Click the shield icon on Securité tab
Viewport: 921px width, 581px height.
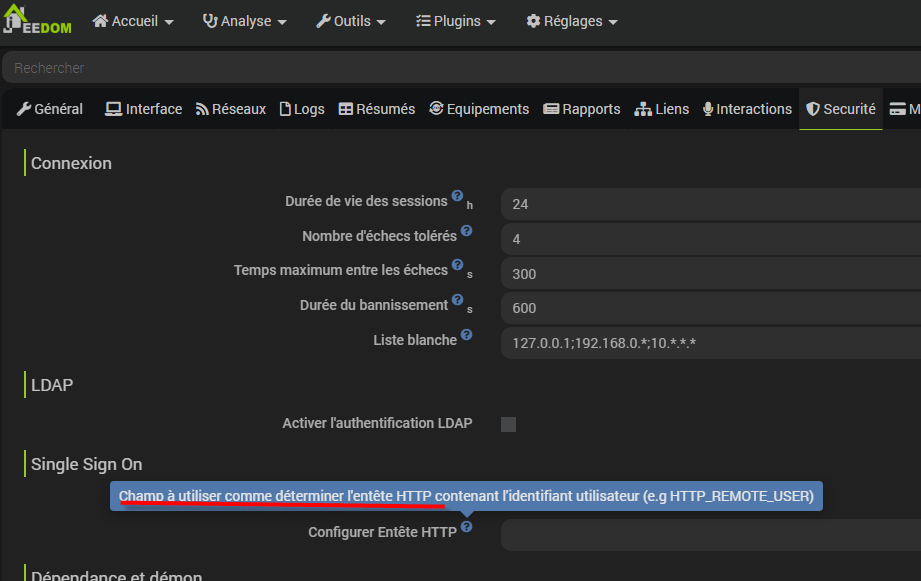point(813,109)
